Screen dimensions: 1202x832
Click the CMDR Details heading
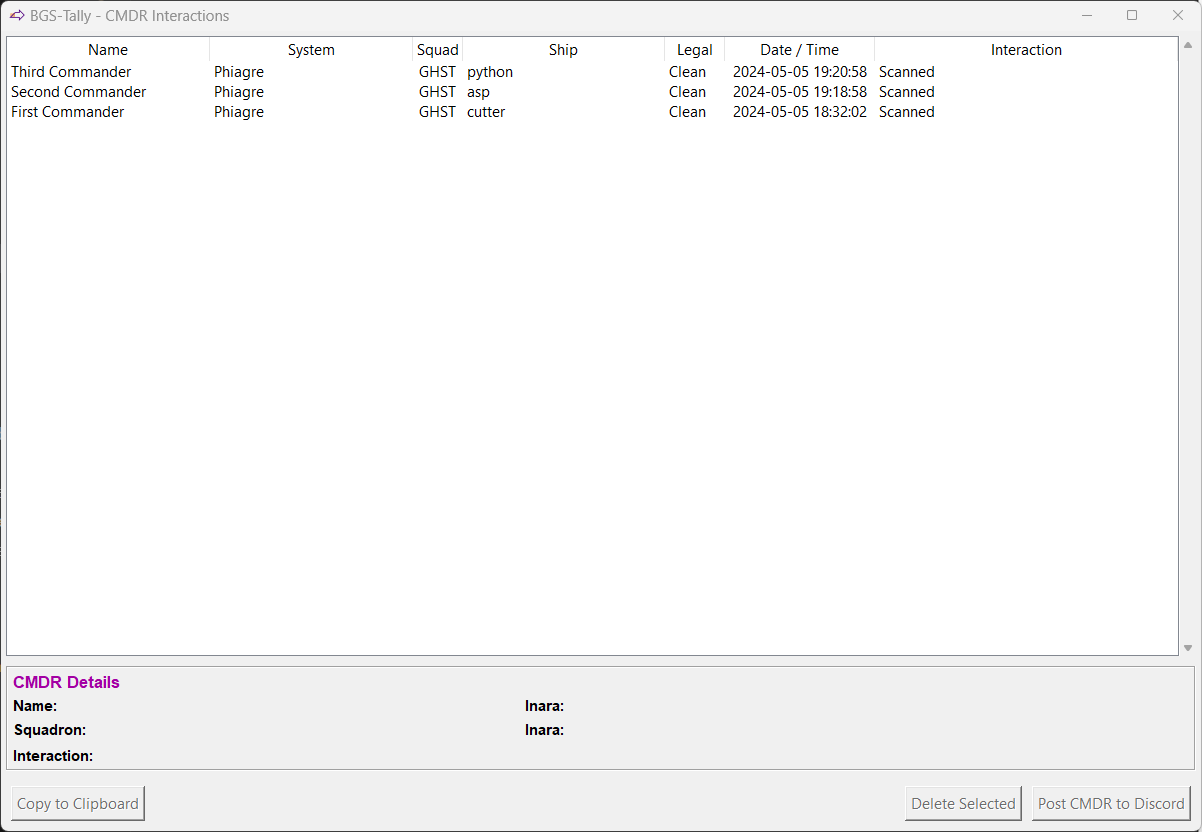pyautogui.click(x=66, y=682)
